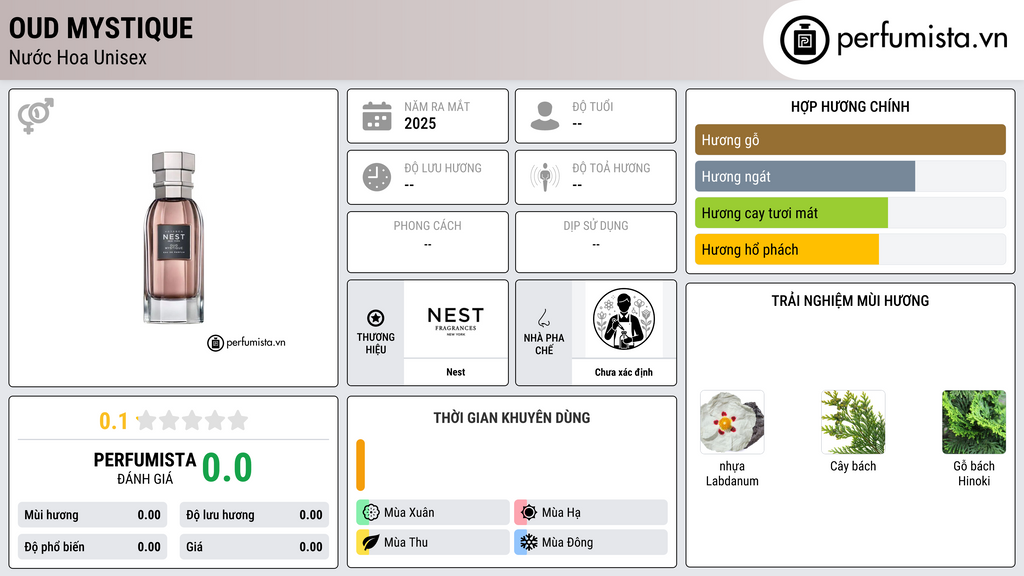
Task: Click the Perfumista đánh giá label
Action: click(145, 468)
